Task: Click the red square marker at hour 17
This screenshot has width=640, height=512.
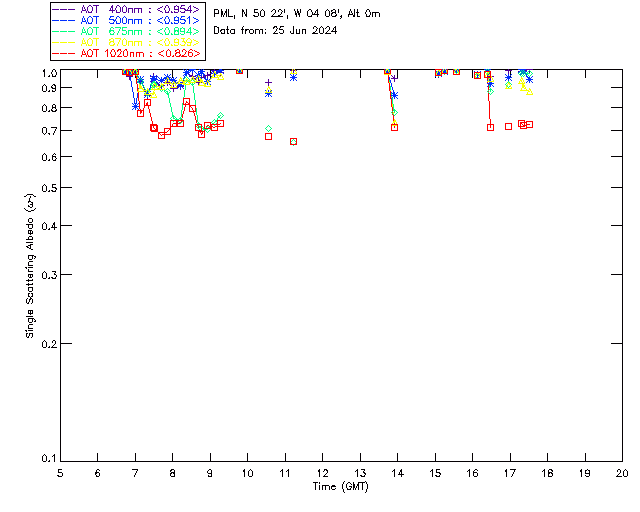Action: click(x=509, y=127)
